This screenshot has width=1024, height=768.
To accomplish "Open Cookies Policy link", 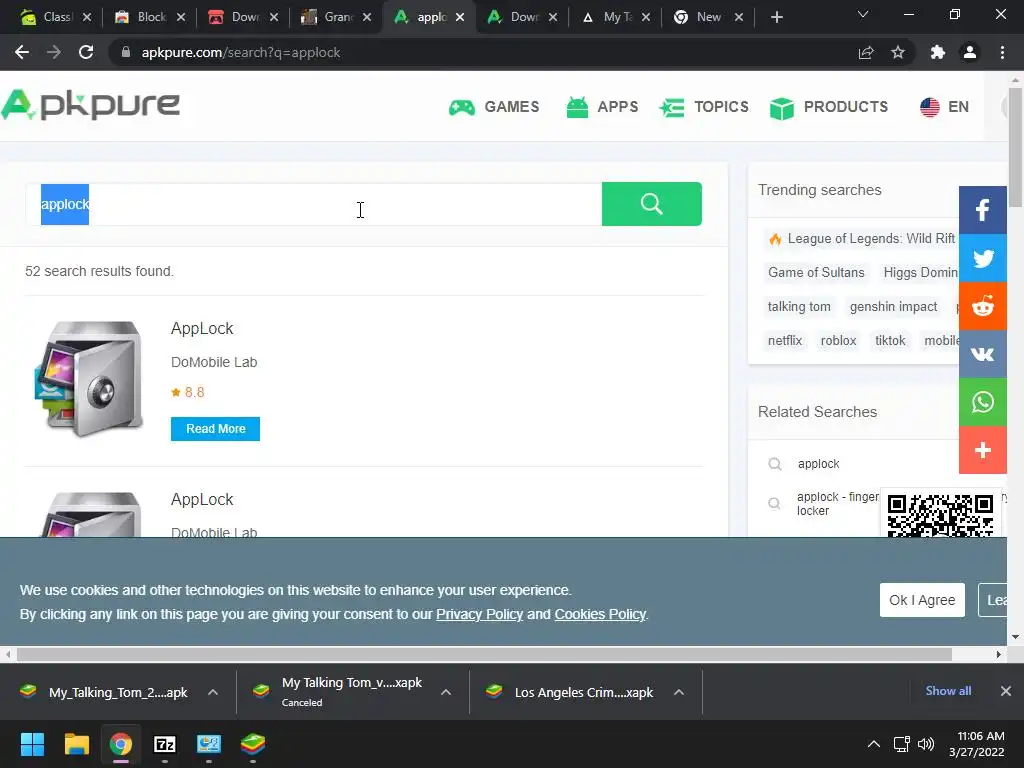I will pos(600,615).
